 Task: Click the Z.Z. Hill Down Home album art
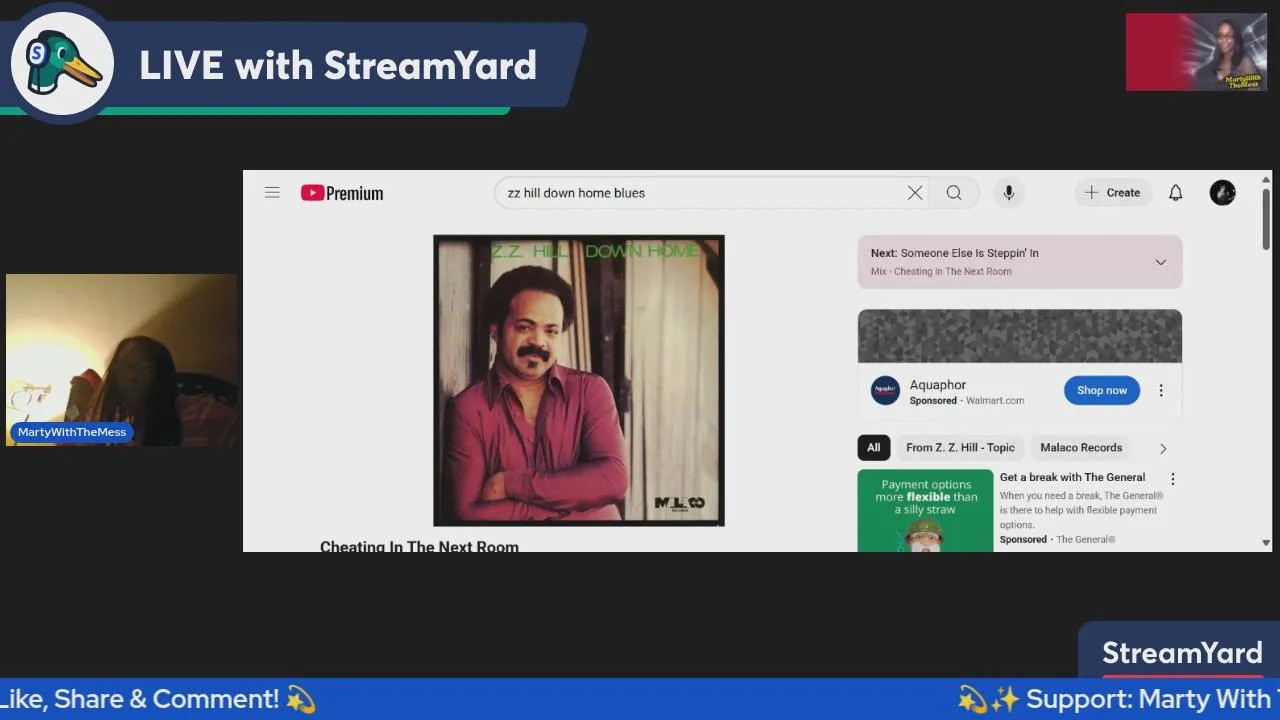pyautogui.click(x=578, y=380)
